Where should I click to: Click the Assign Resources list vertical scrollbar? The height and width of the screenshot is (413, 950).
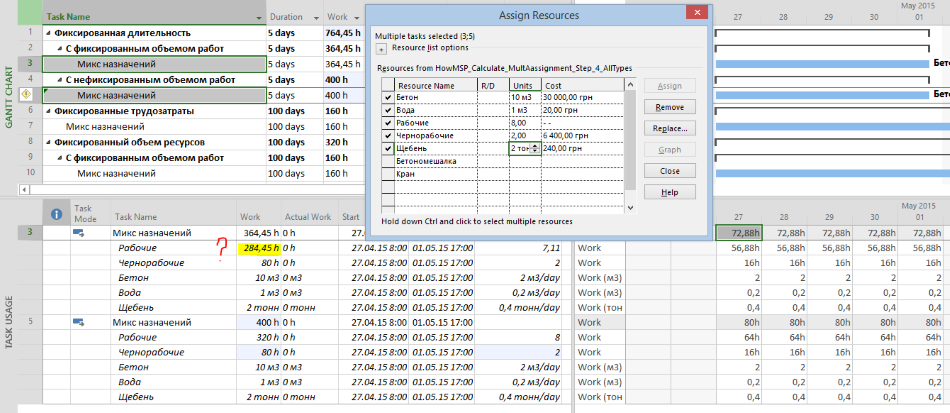click(629, 145)
